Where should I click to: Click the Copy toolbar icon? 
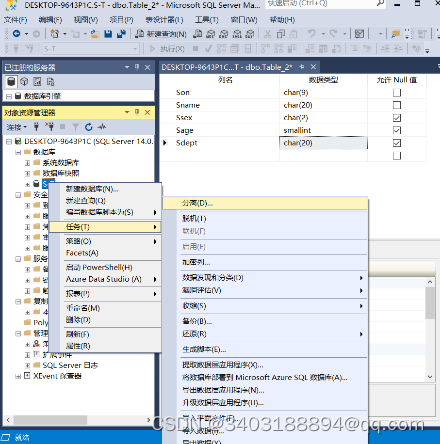281,34
